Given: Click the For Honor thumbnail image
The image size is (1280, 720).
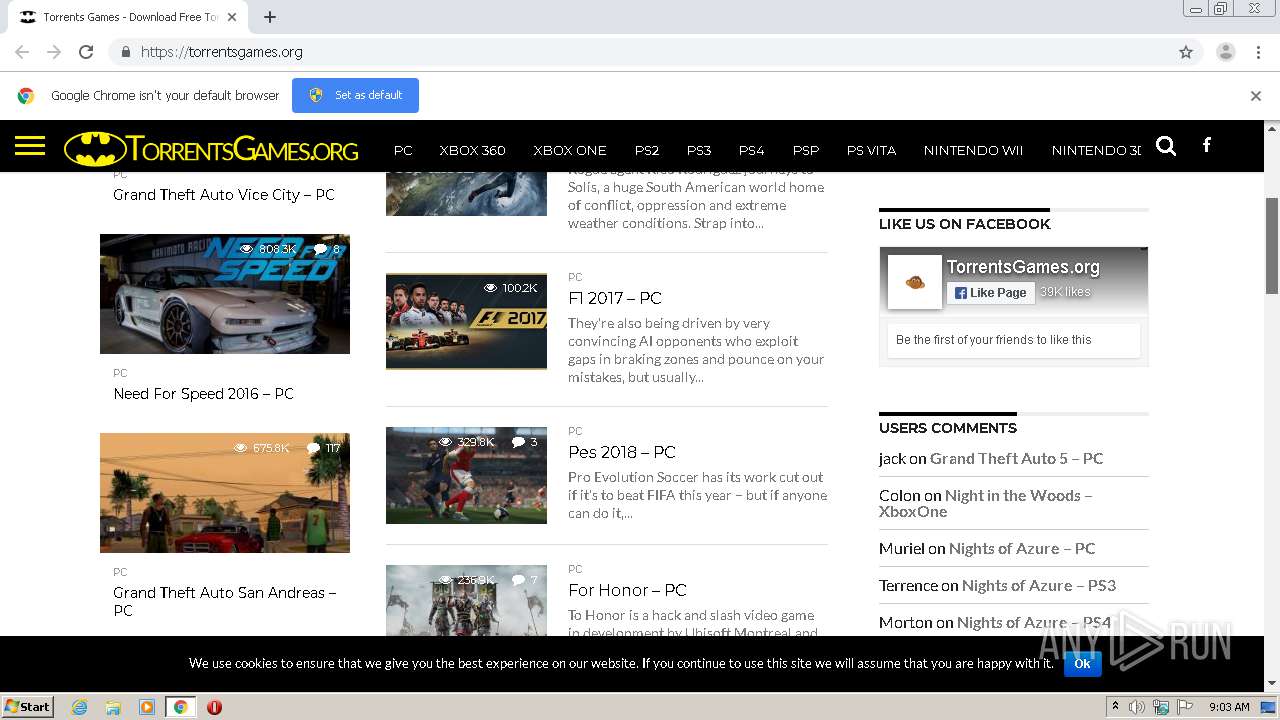Looking at the screenshot, I should point(466,600).
